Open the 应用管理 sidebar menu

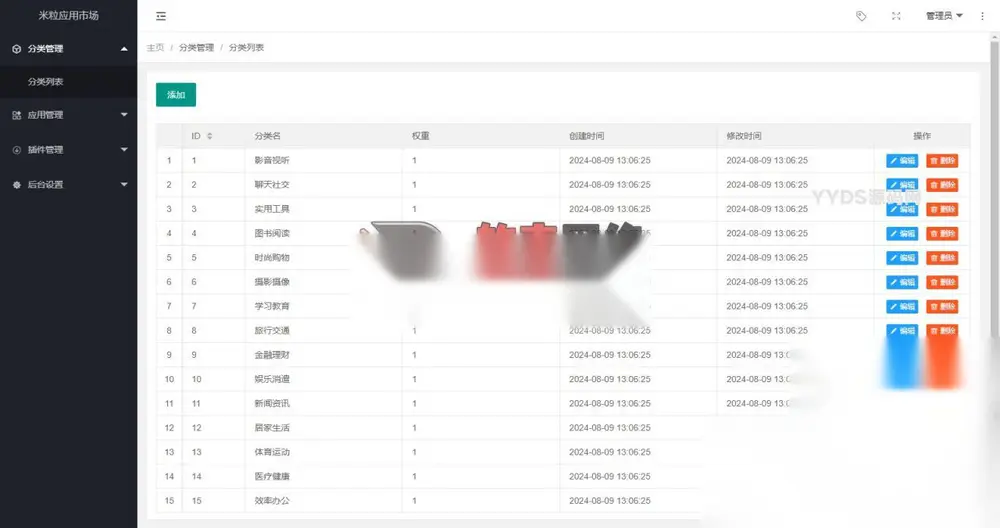point(68,115)
